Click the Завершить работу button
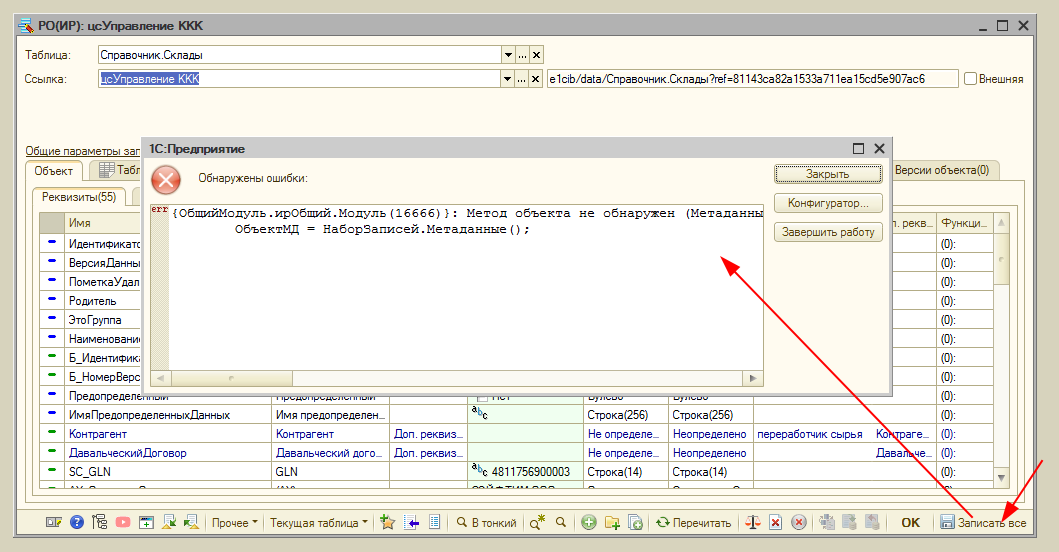Screen dimensions: 1059x552 pos(827,232)
